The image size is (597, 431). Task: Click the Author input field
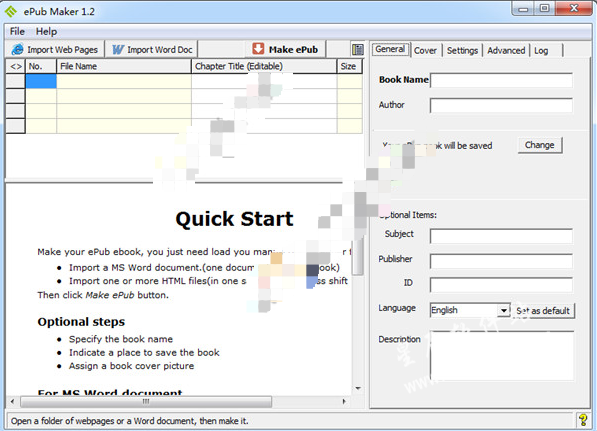(501, 105)
